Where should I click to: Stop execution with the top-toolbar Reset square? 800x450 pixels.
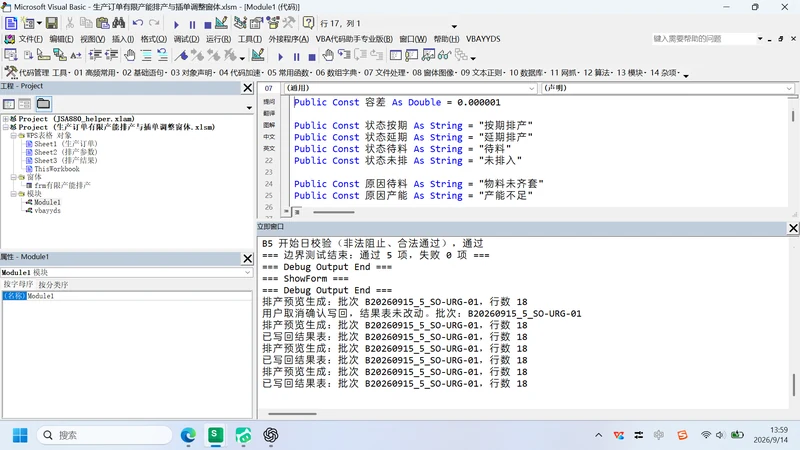point(208,24)
